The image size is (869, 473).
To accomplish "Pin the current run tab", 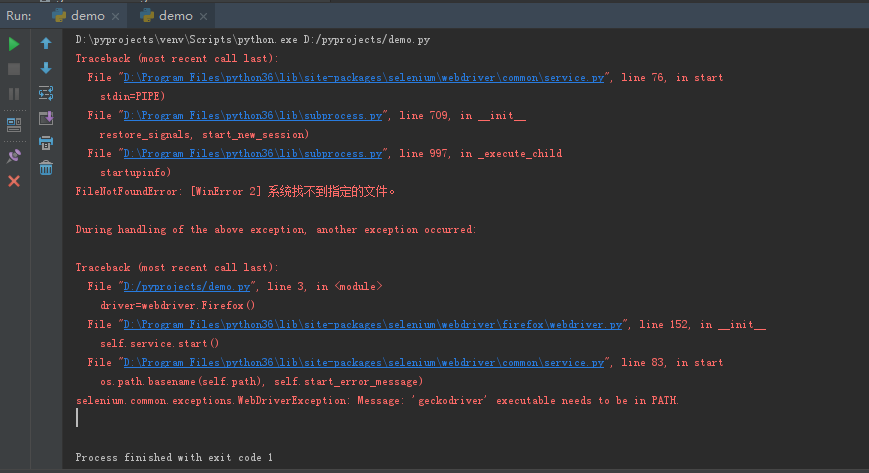I will coord(14,156).
